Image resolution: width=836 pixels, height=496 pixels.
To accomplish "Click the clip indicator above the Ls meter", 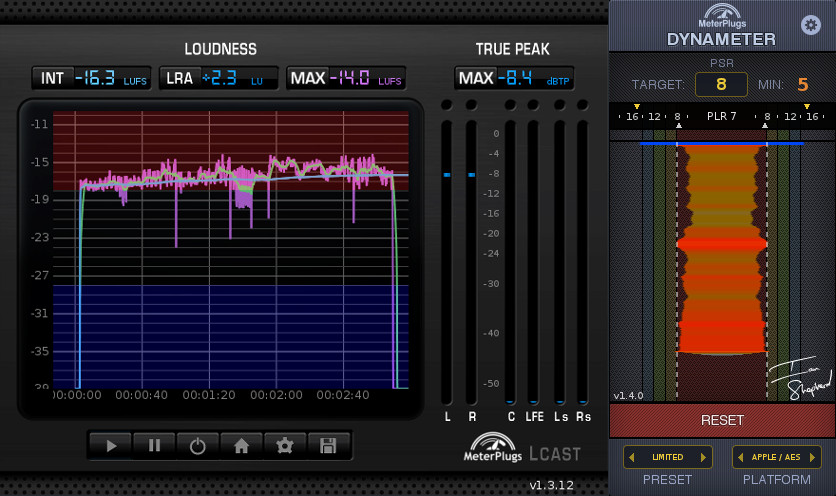I will [559, 105].
